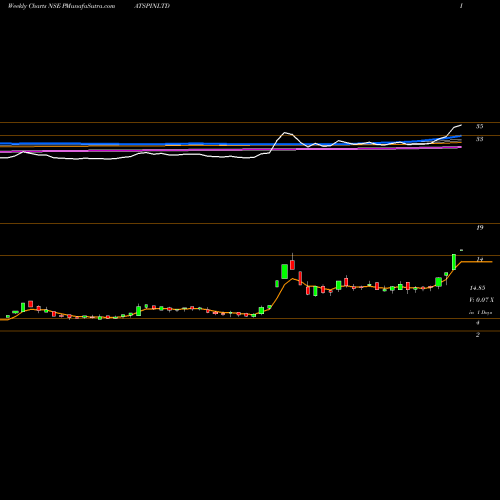500x500 pixels.
Task: Click the latest small green candle at chart end
Action: (462, 250)
